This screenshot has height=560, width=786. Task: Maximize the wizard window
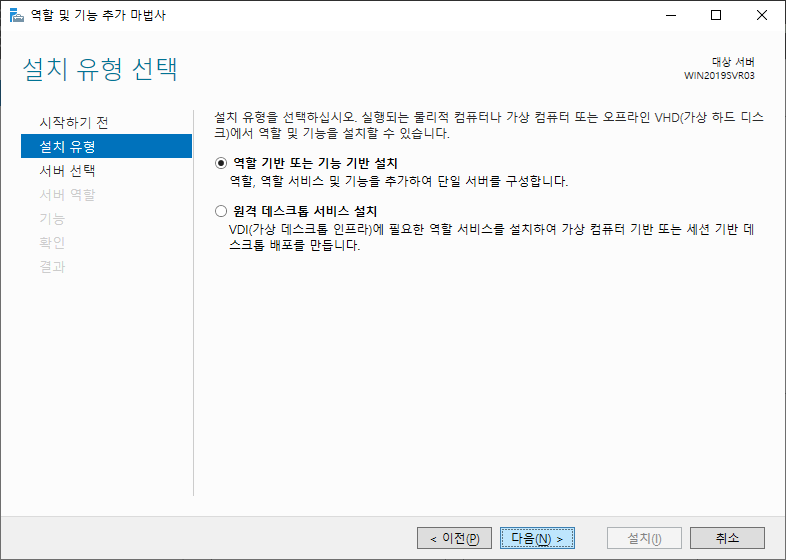[x=716, y=15]
